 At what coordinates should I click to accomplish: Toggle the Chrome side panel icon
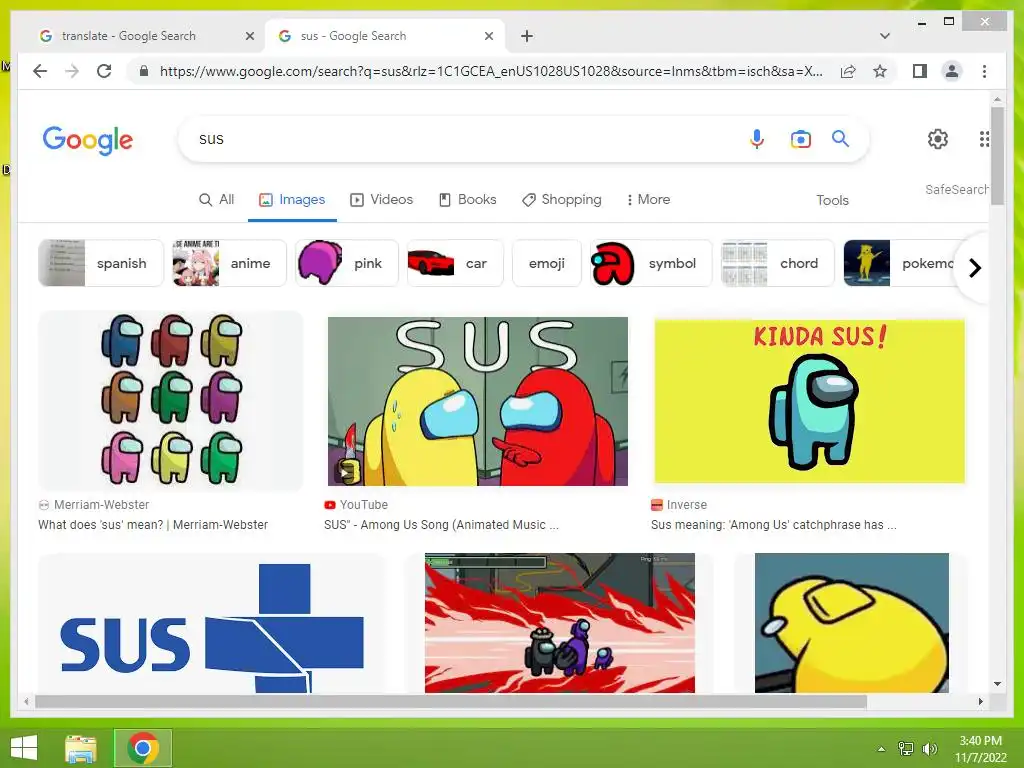click(x=920, y=71)
